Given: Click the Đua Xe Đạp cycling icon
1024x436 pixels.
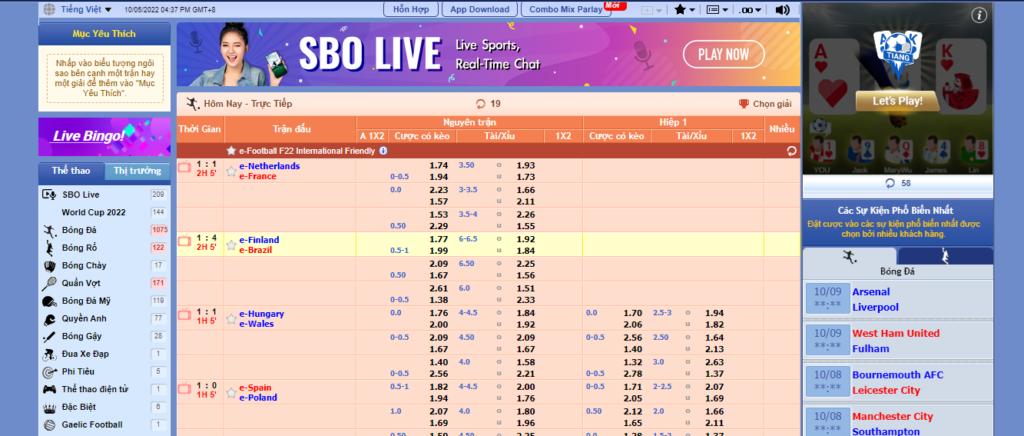Looking at the screenshot, I should pos(50,354).
